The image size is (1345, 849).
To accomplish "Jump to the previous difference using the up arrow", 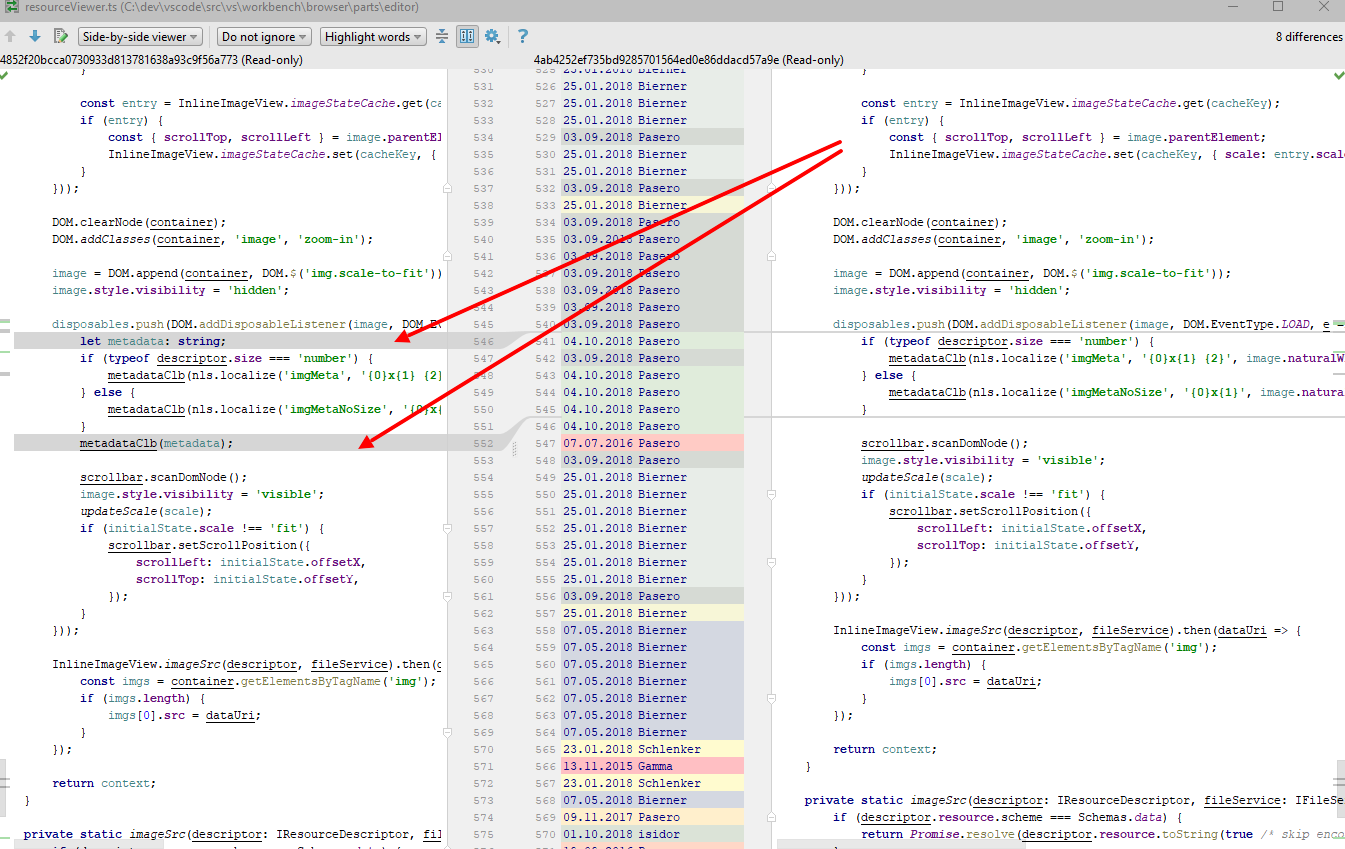I will point(10,35).
